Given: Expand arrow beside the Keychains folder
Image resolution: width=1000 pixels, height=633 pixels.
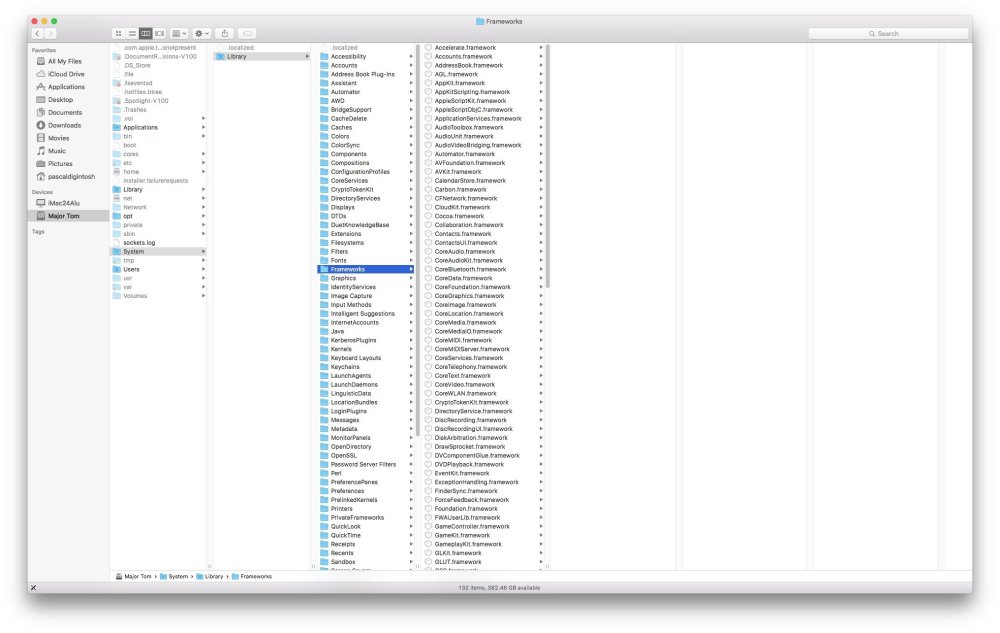Looking at the screenshot, I should click(x=411, y=367).
